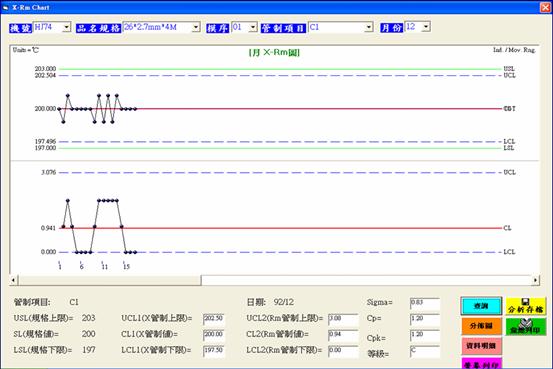Click the green print button with printer icon
Image resolution: width=553 pixels, height=369 pixels.
pos(525,326)
